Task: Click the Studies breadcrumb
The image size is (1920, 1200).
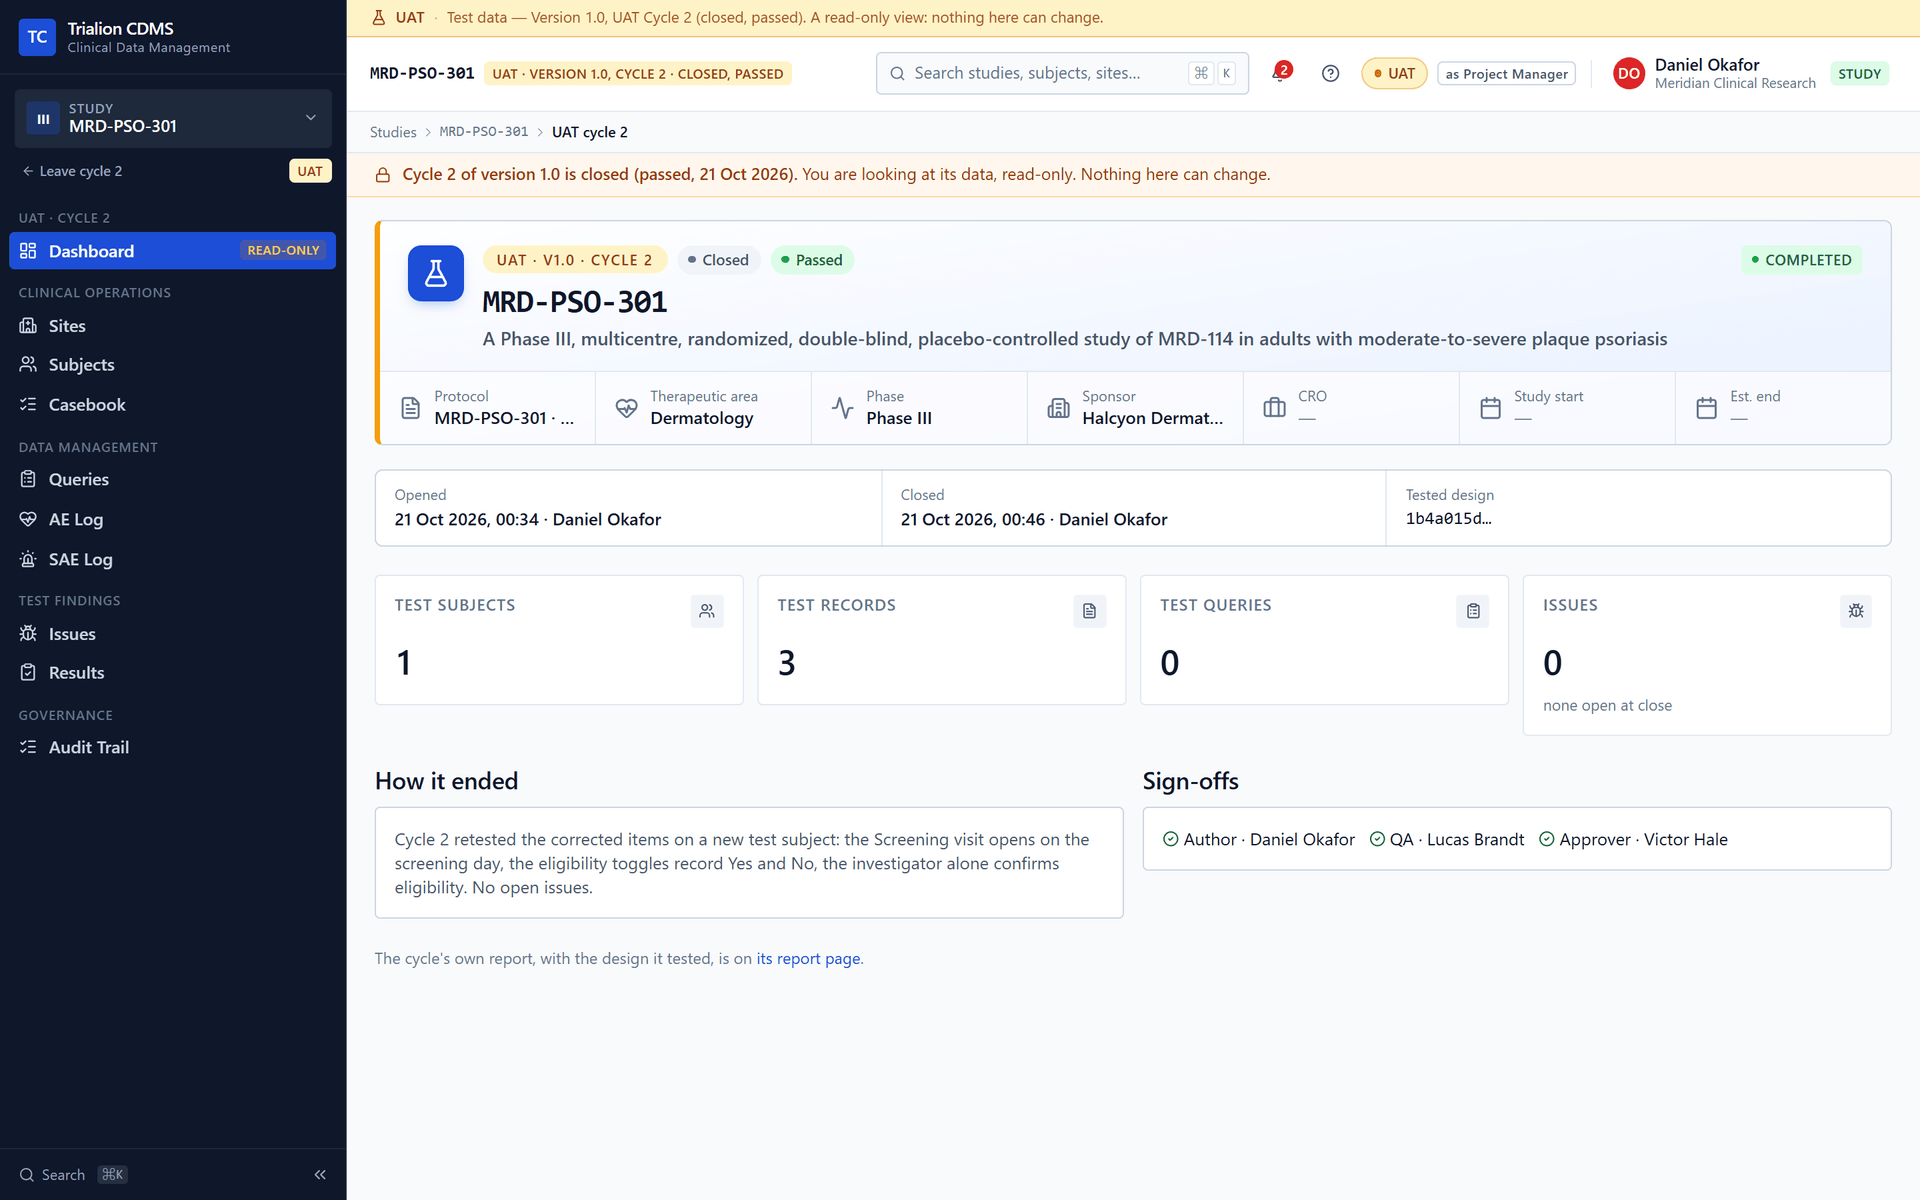Action: pos(393,132)
